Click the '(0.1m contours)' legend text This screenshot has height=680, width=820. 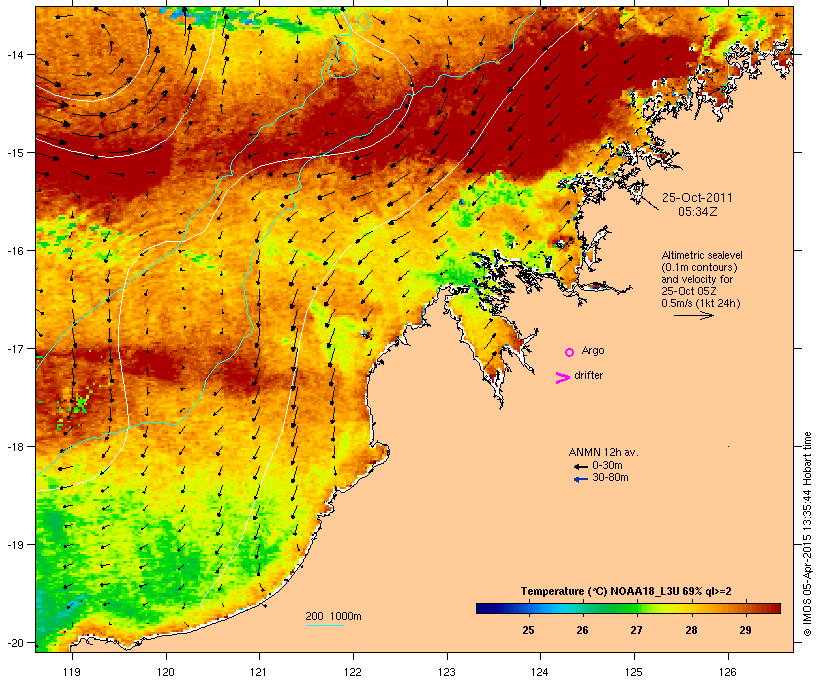click(700, 267)
